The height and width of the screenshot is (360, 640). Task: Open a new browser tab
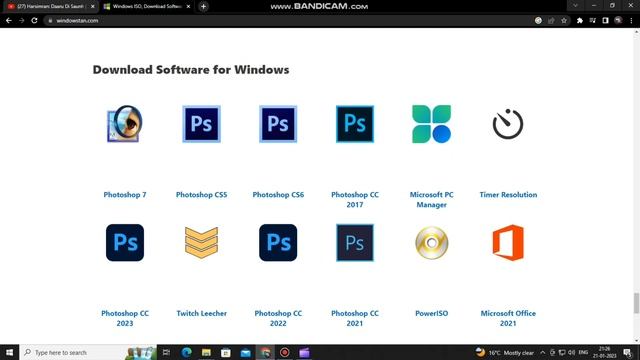pos(203,7)
